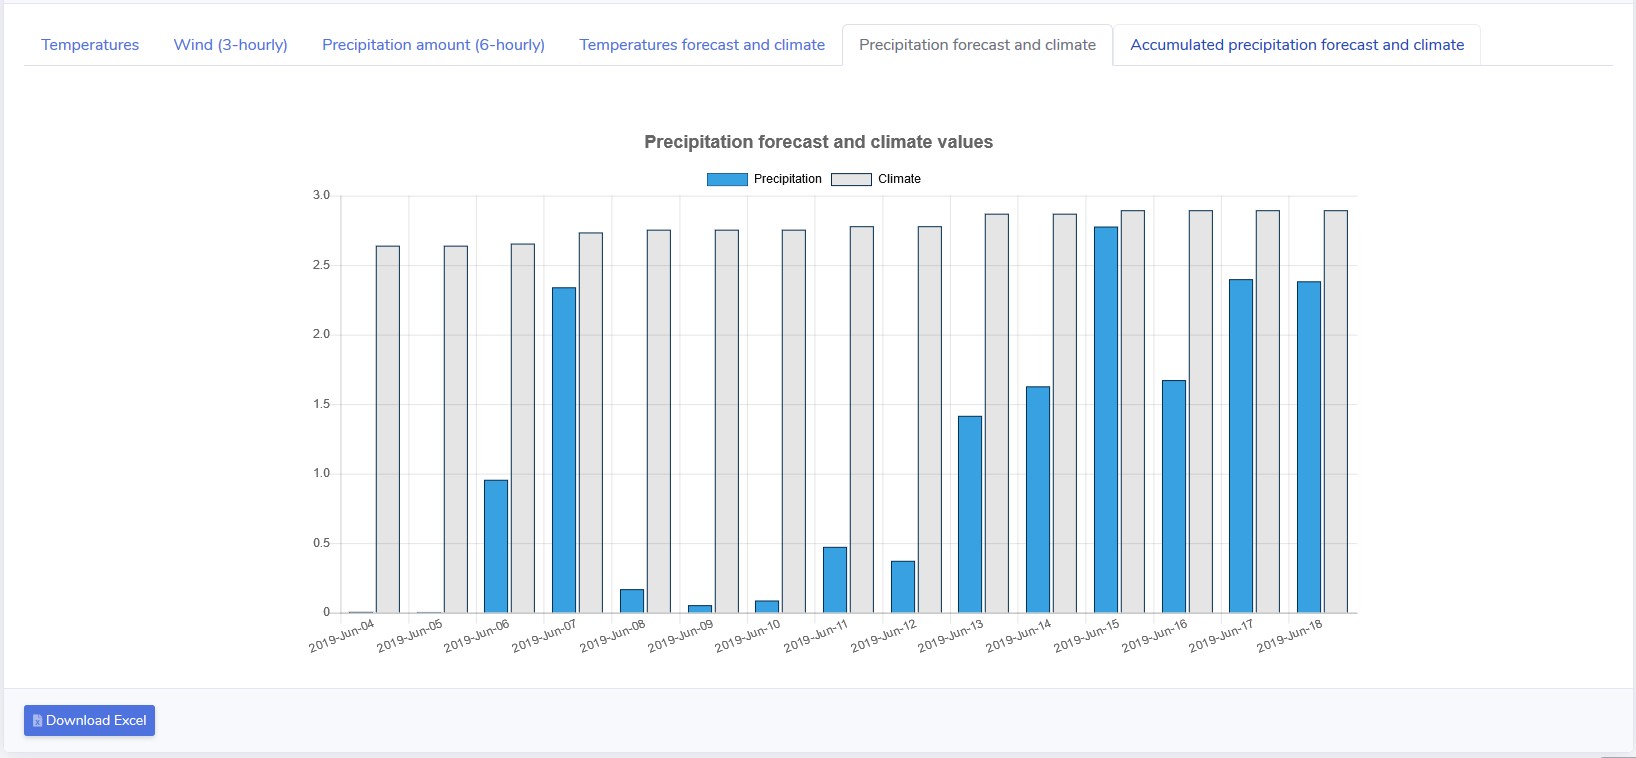Click the blue precipitation bar for 2019-Jun-17
This screenshot has width=1636, height=758.
pyautogui.click(x=1241, y=446)
